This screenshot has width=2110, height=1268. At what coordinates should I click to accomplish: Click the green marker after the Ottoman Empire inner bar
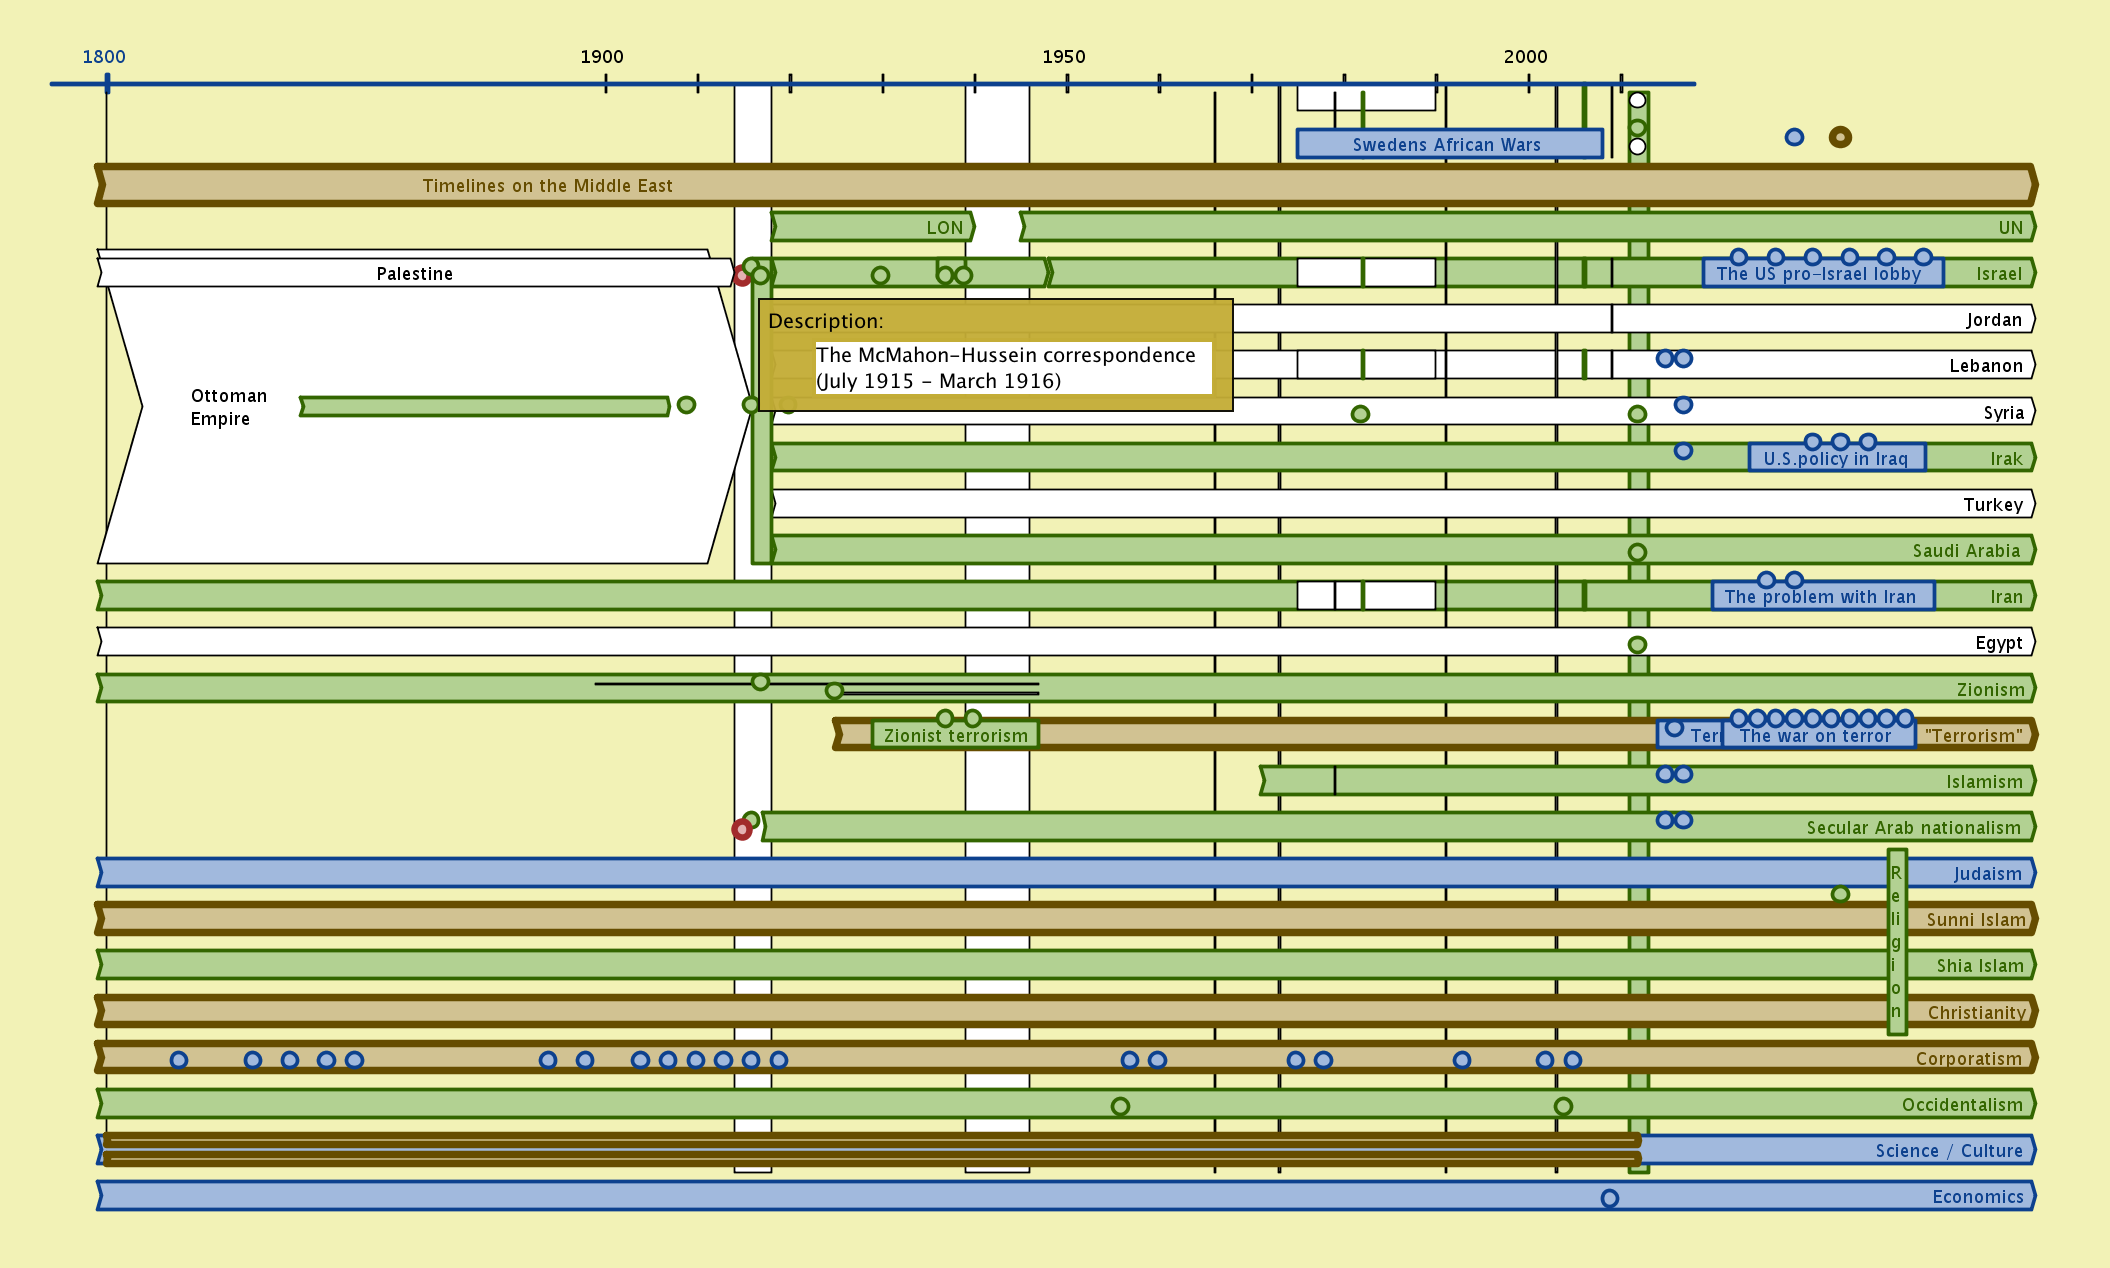(686, 405)
